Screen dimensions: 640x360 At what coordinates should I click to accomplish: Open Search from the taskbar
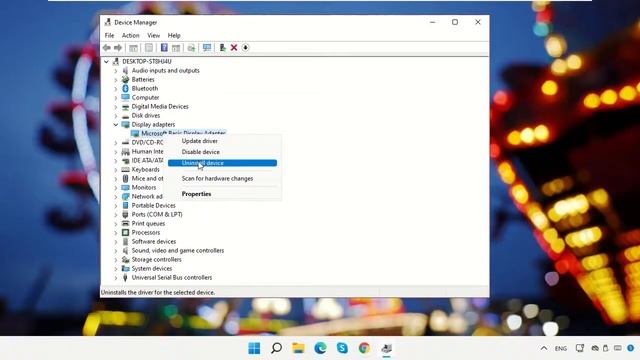[x=276, y=348]
